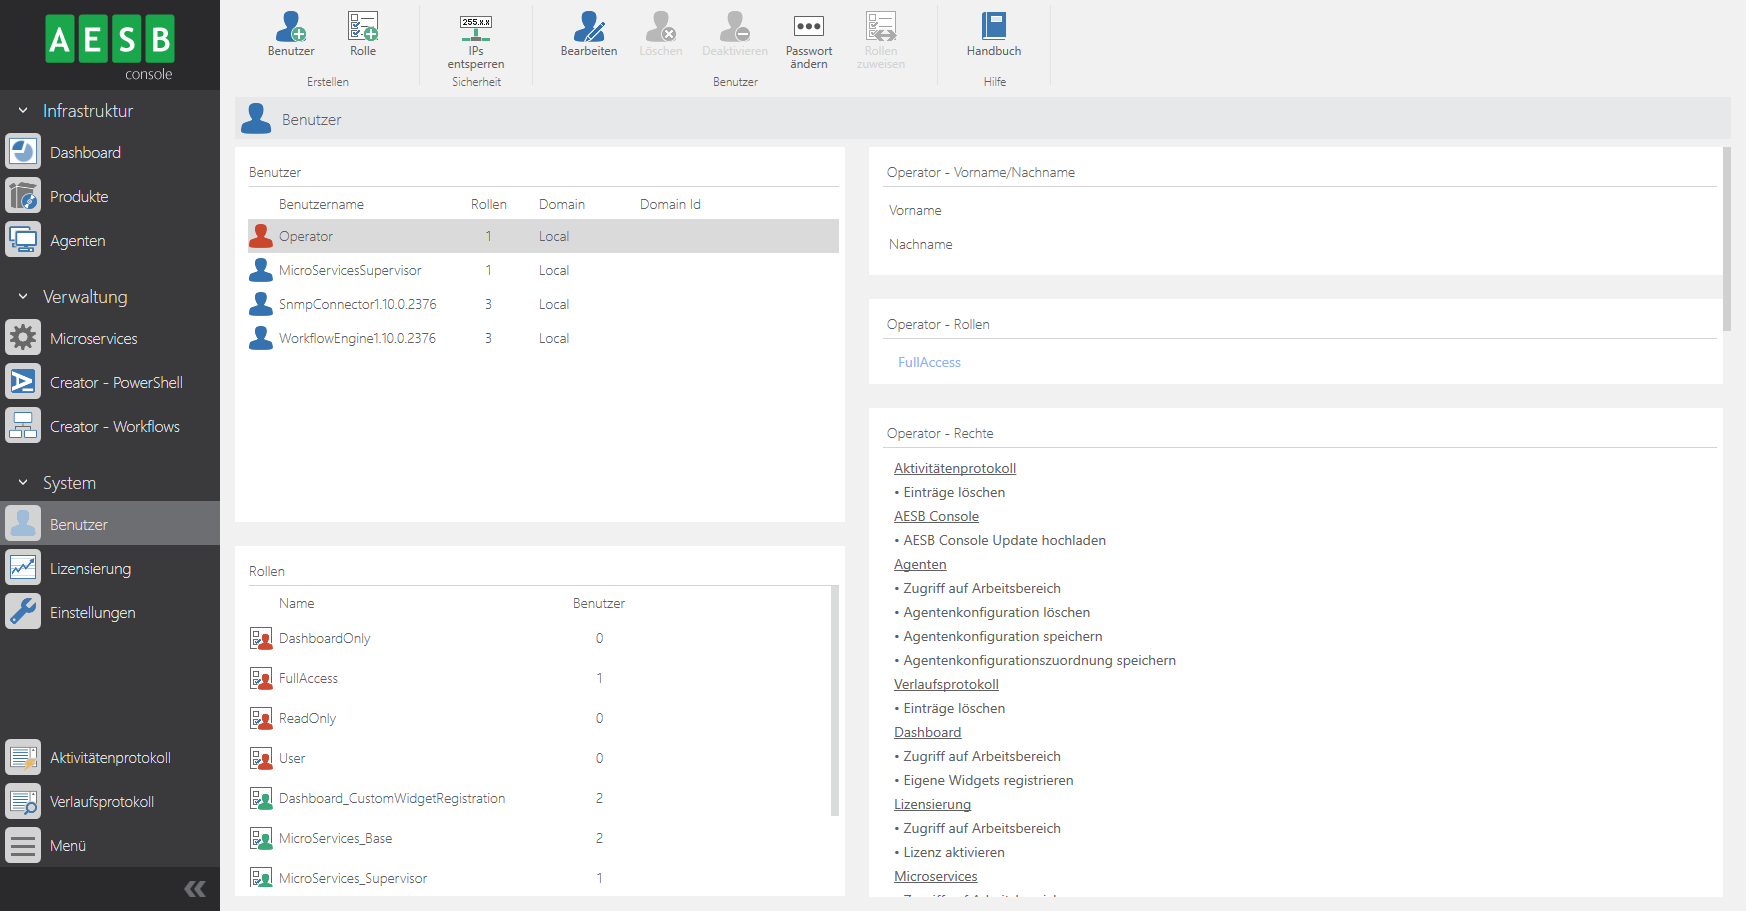Click the Rollen list vertical scrollbar
The width and height of the screenshot is (1746, 911).
[835, 700]
